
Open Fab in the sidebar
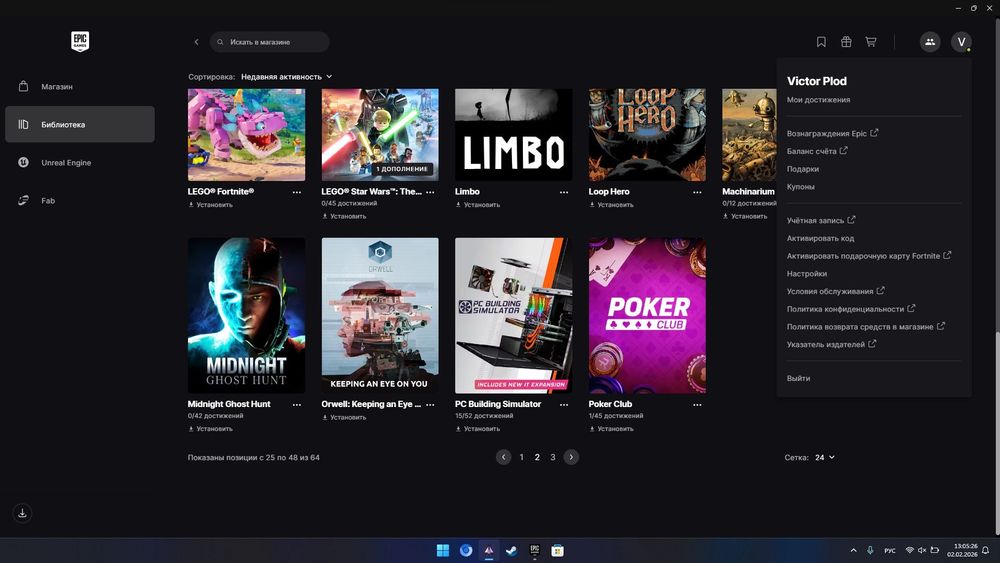[80, 200]
